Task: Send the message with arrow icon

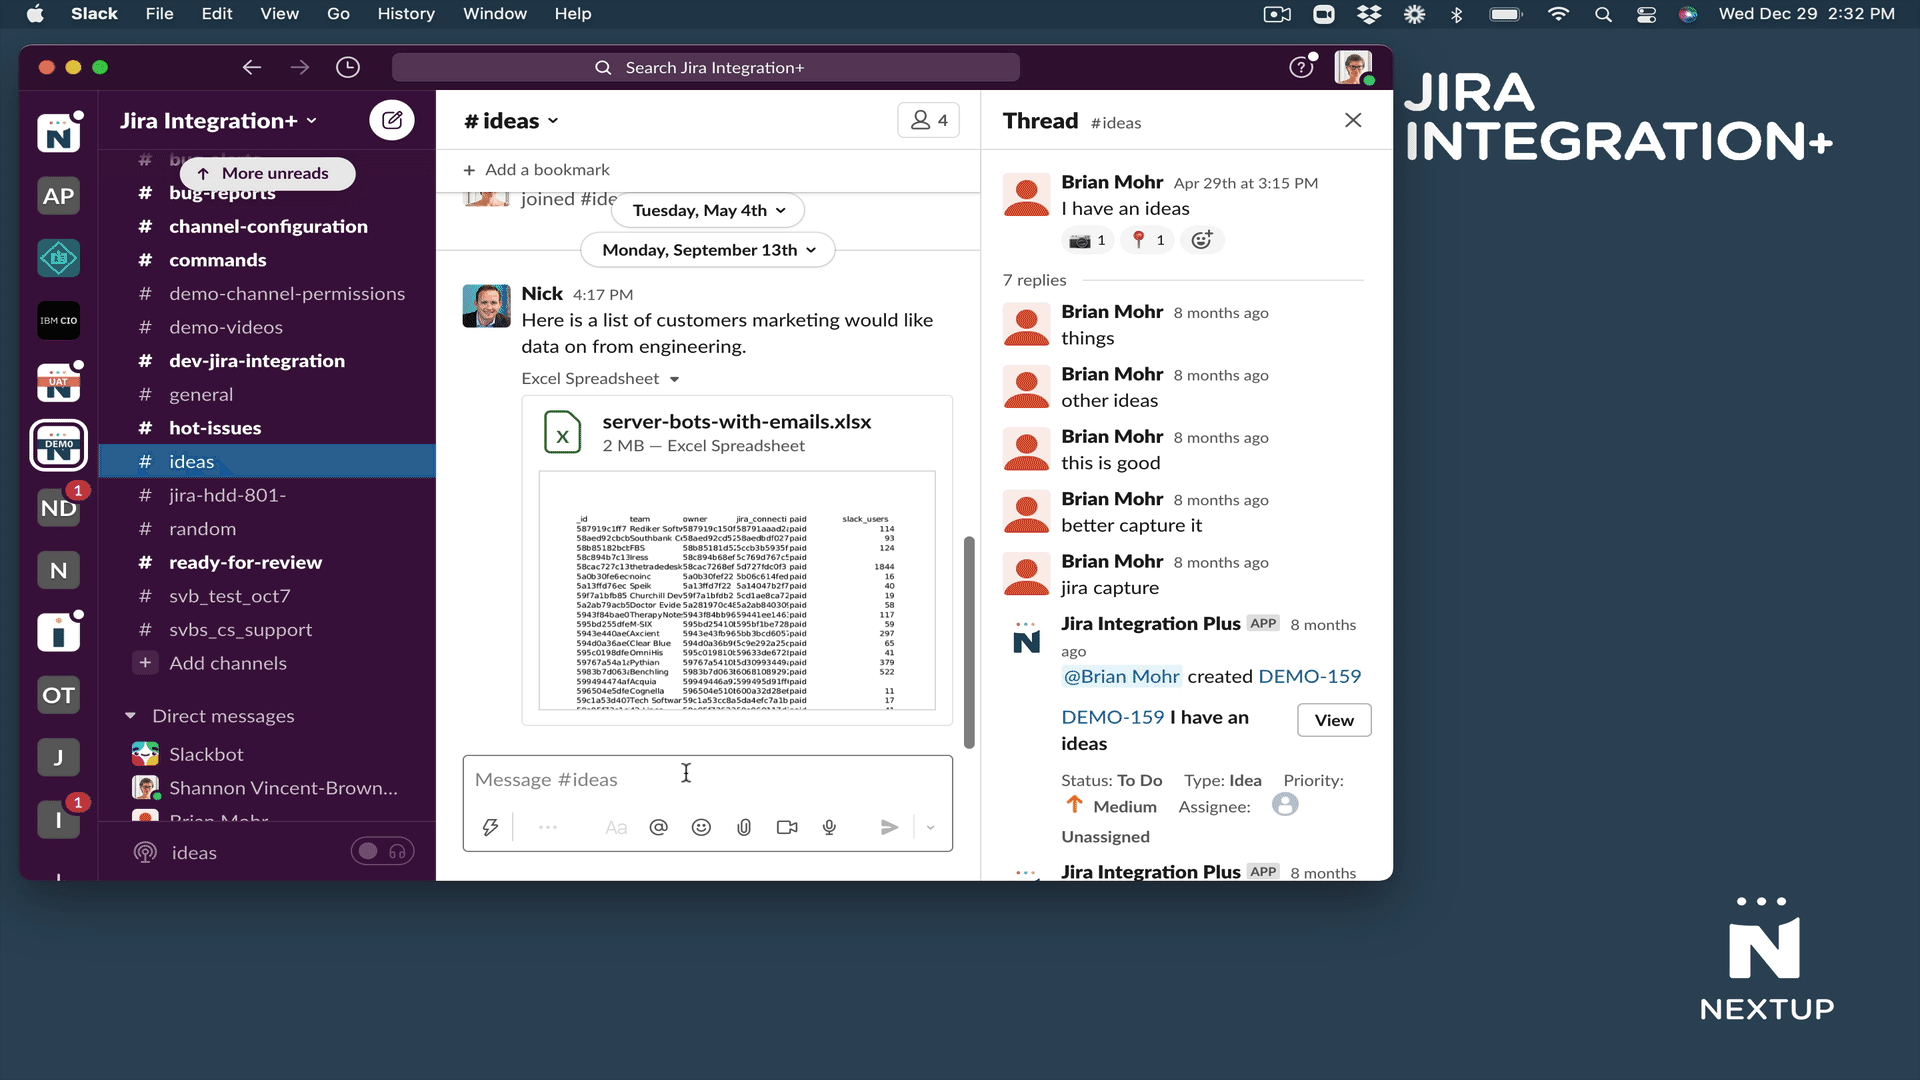Action: [x=889, y=827]
